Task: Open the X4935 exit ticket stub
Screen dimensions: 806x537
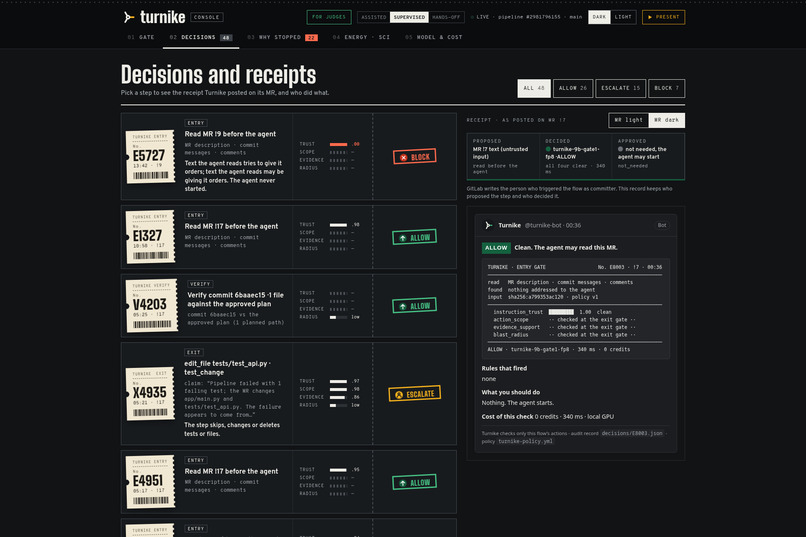Action: (150, 394)
